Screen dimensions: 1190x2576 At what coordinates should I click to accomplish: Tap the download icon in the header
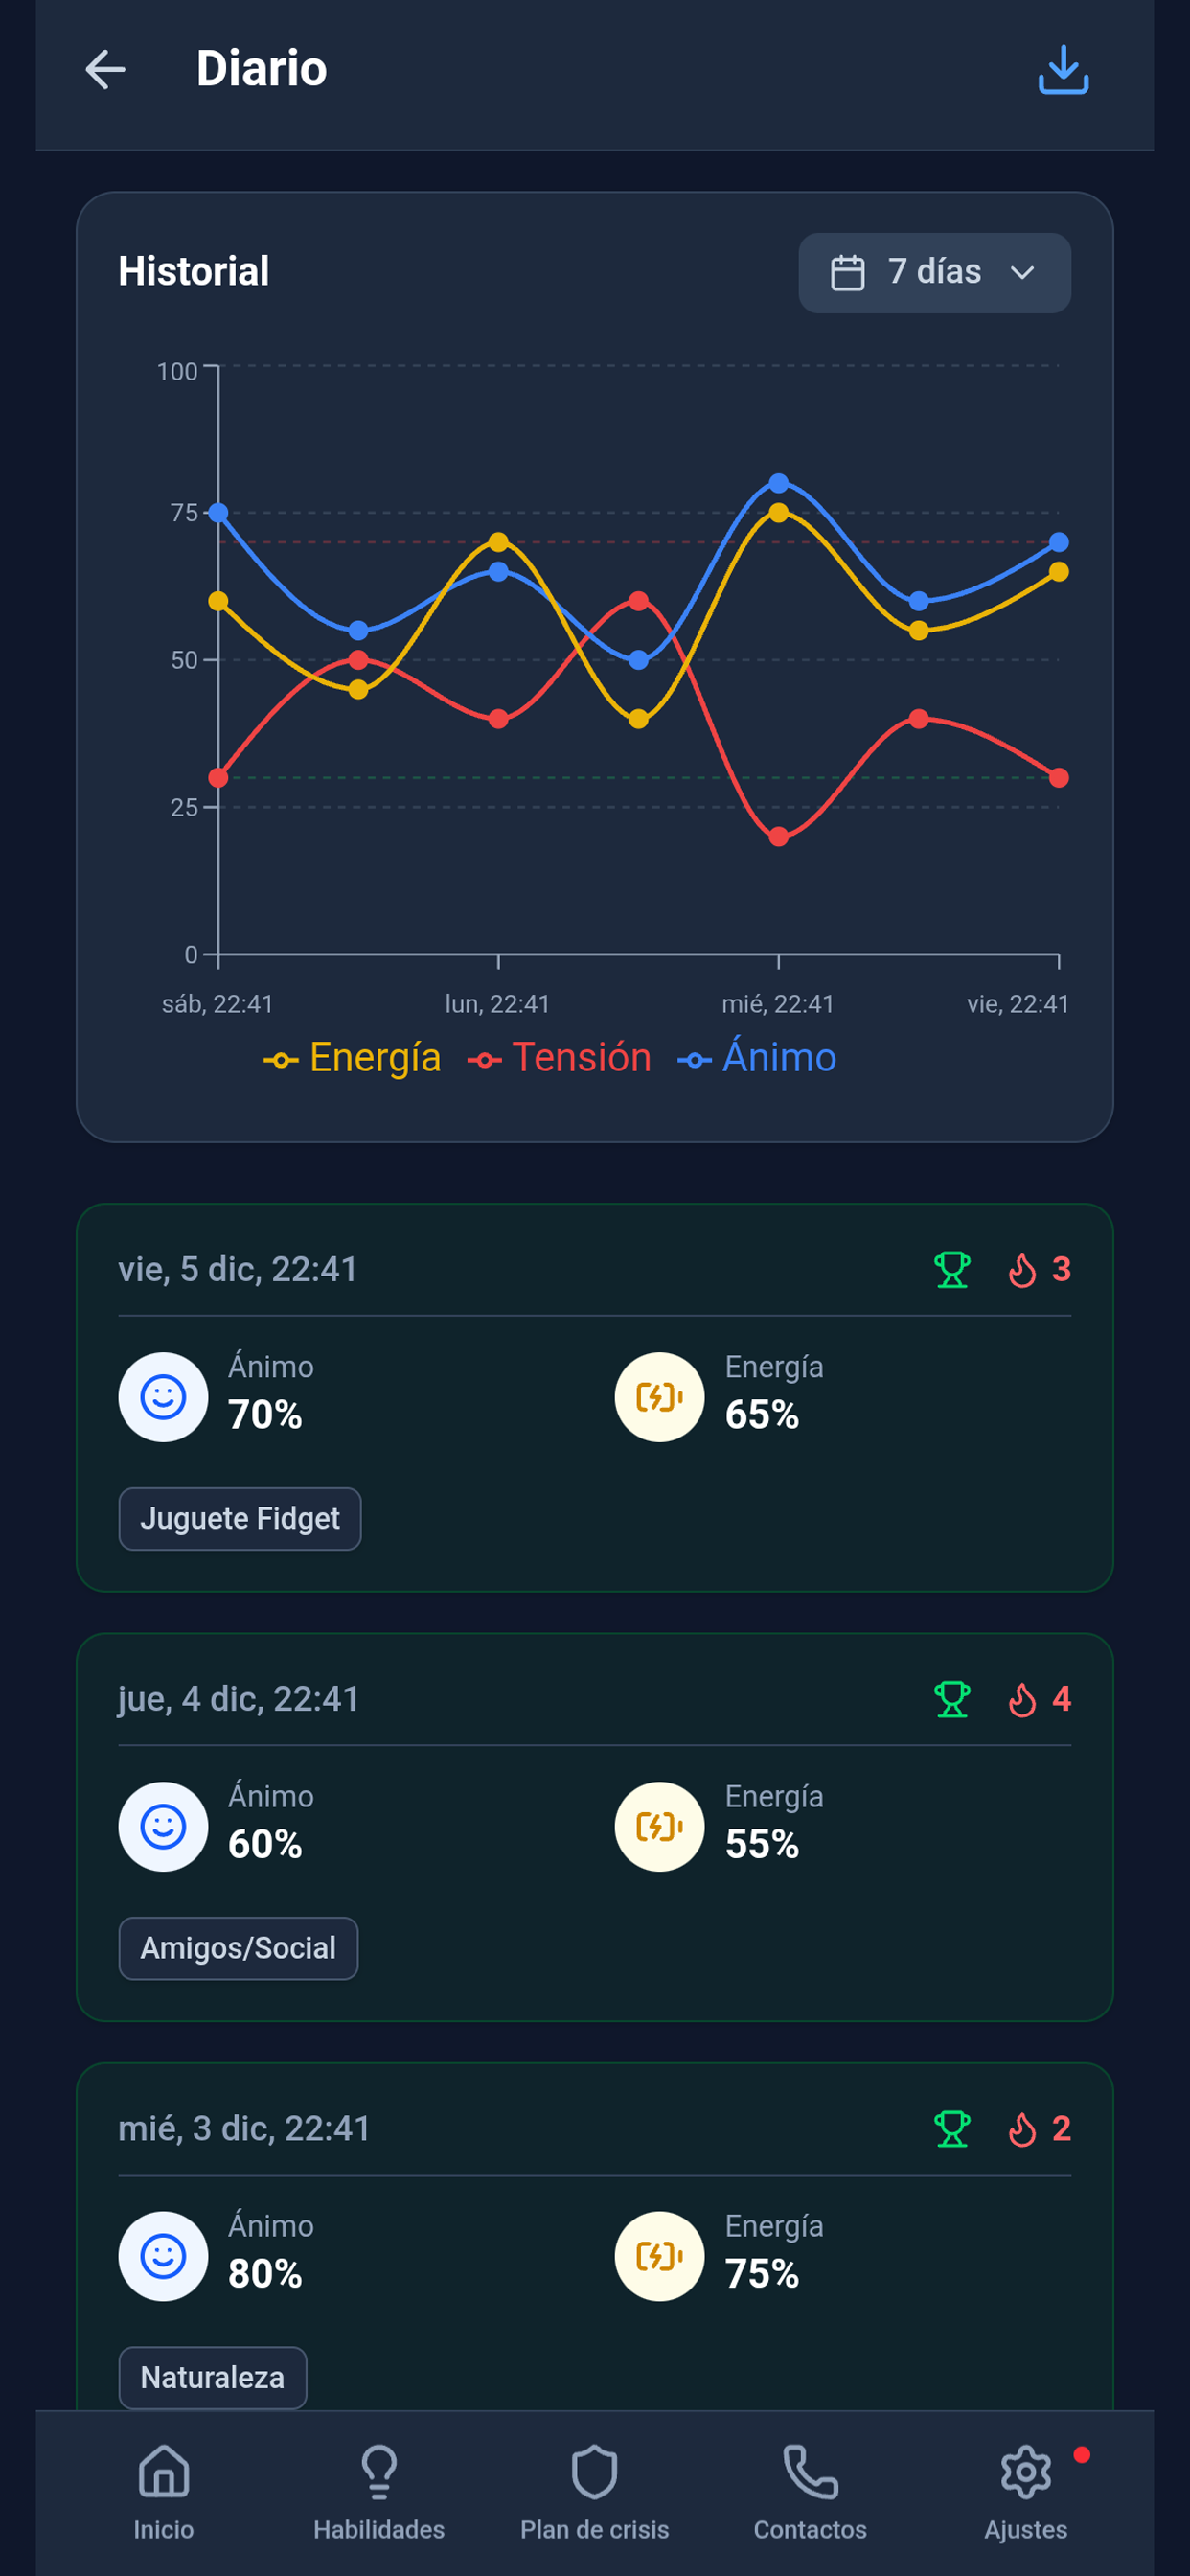pos(1062,70)
